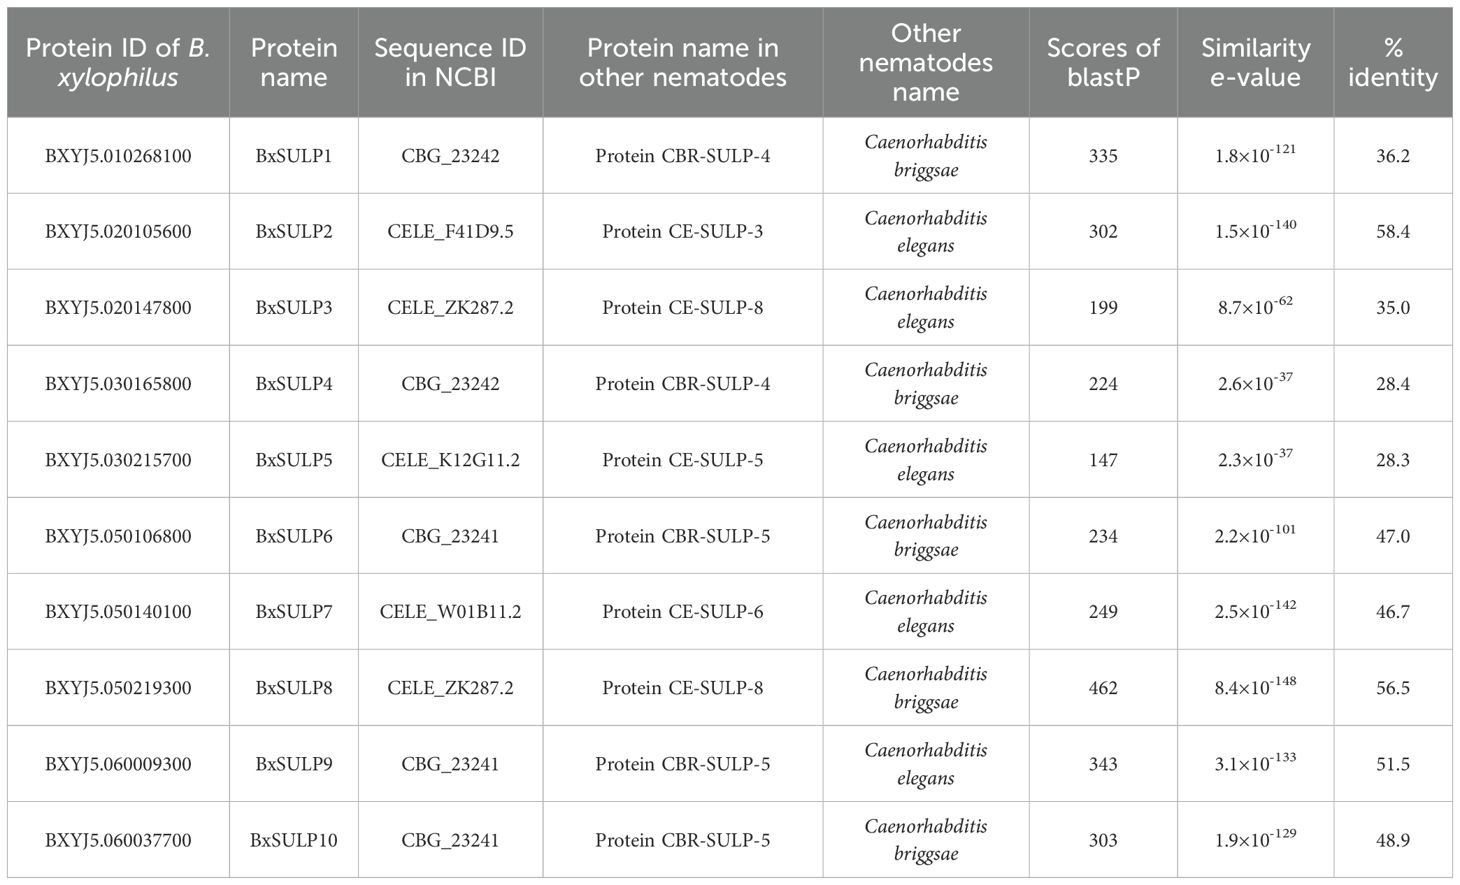1460x885 pixels.
Task: Select the BXYJ5.060009300 protein ID cell
Action: coord(118,764)
